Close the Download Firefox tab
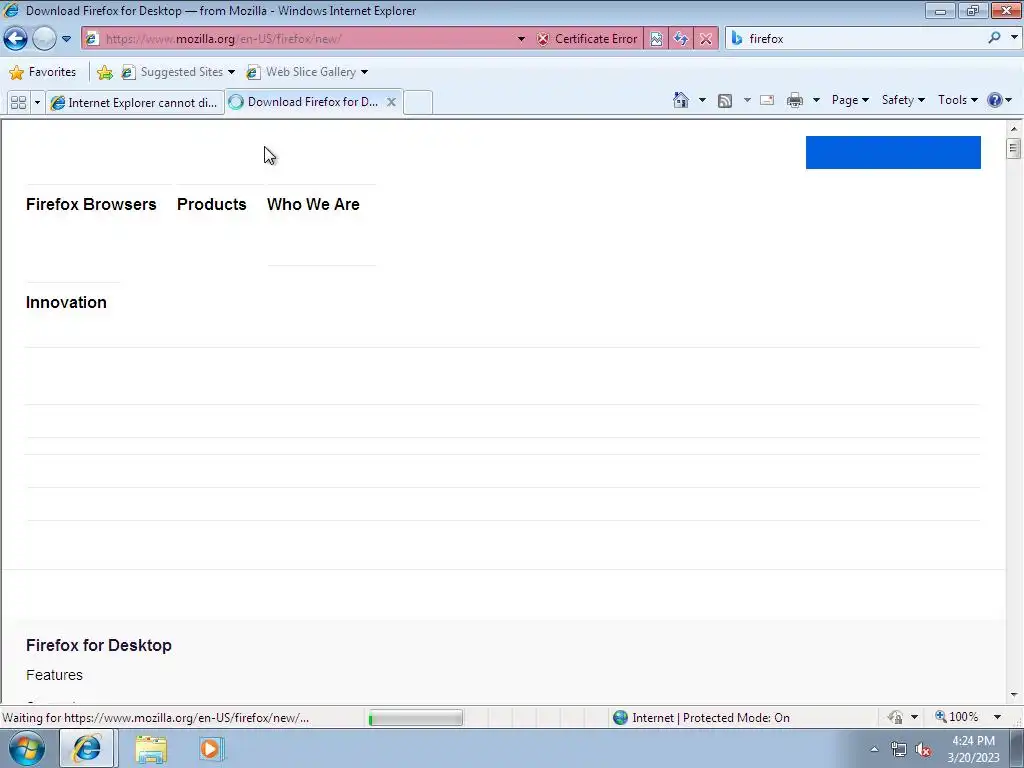The height and width of the screenshot is (768, 1024). tap(391, 102)
